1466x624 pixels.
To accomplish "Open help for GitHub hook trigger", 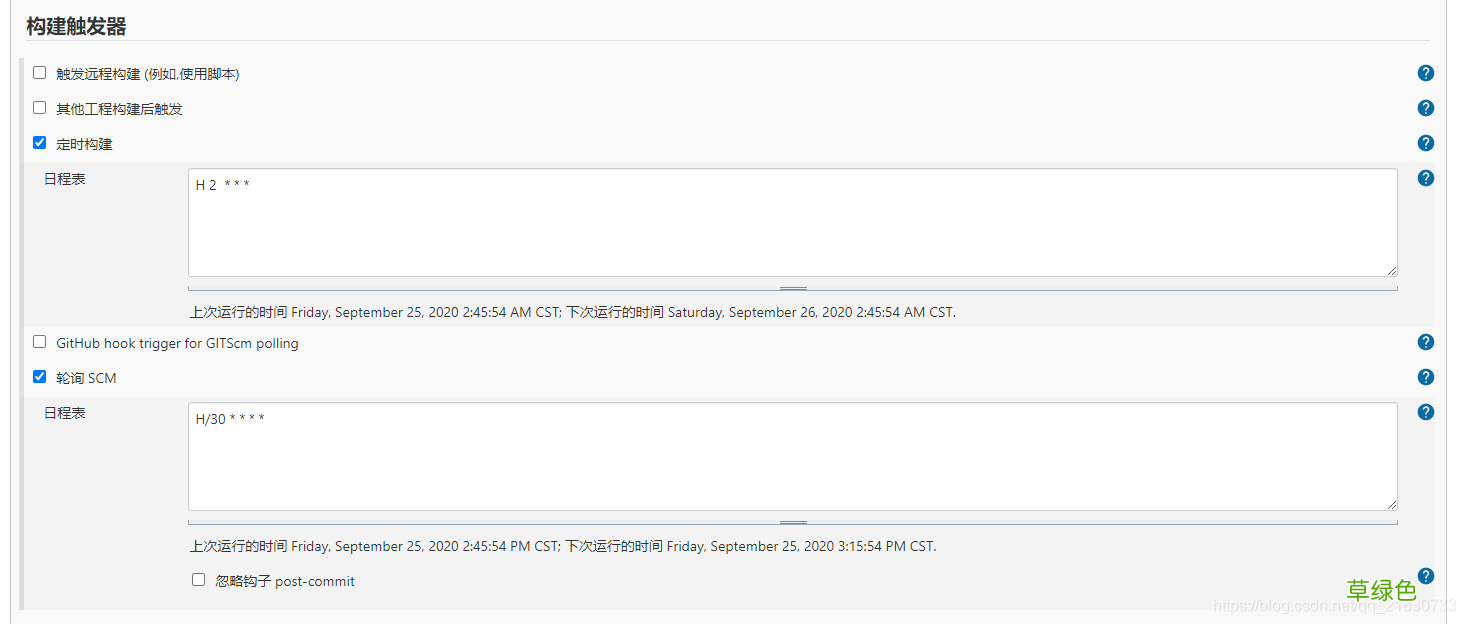I will tap(1425, 342).
